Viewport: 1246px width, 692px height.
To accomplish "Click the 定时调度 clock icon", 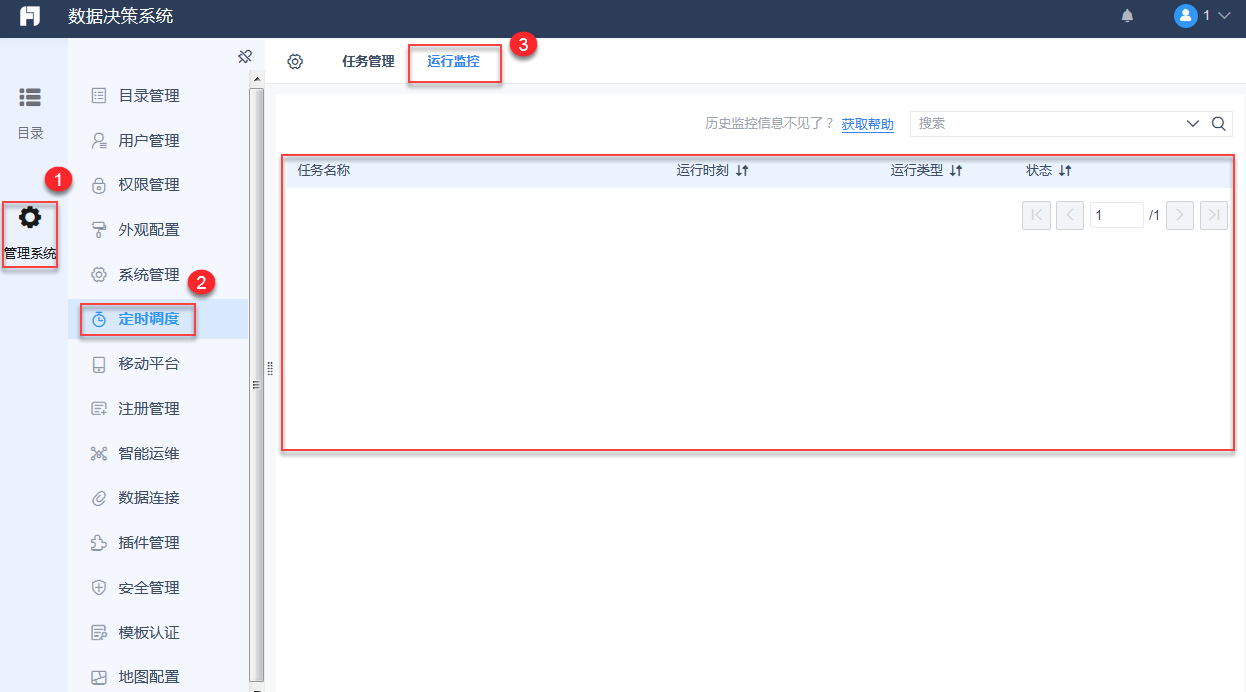I will tap(98, 319).
